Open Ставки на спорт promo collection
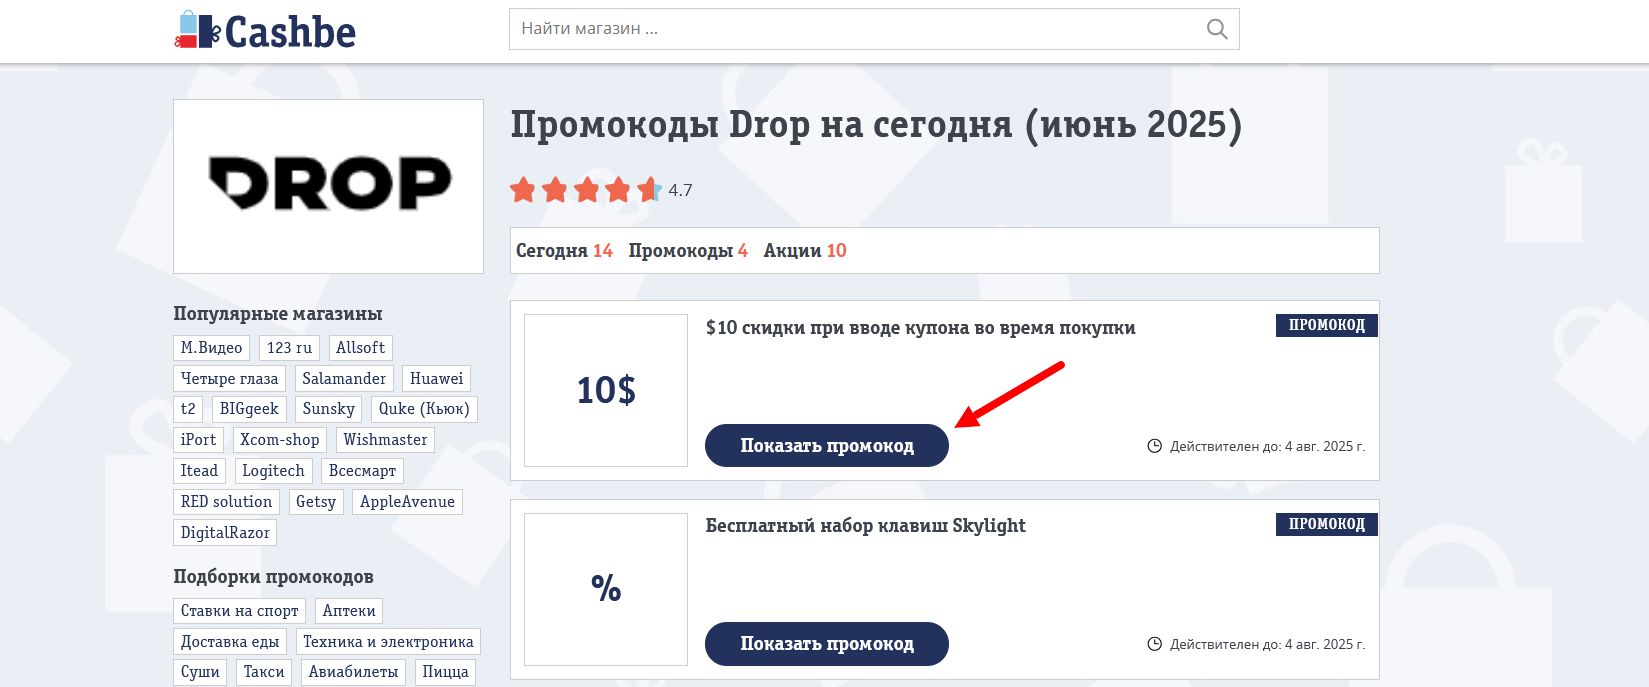Image resolution: width=1649 pixels, height=687 pixels. pos(240,611)
